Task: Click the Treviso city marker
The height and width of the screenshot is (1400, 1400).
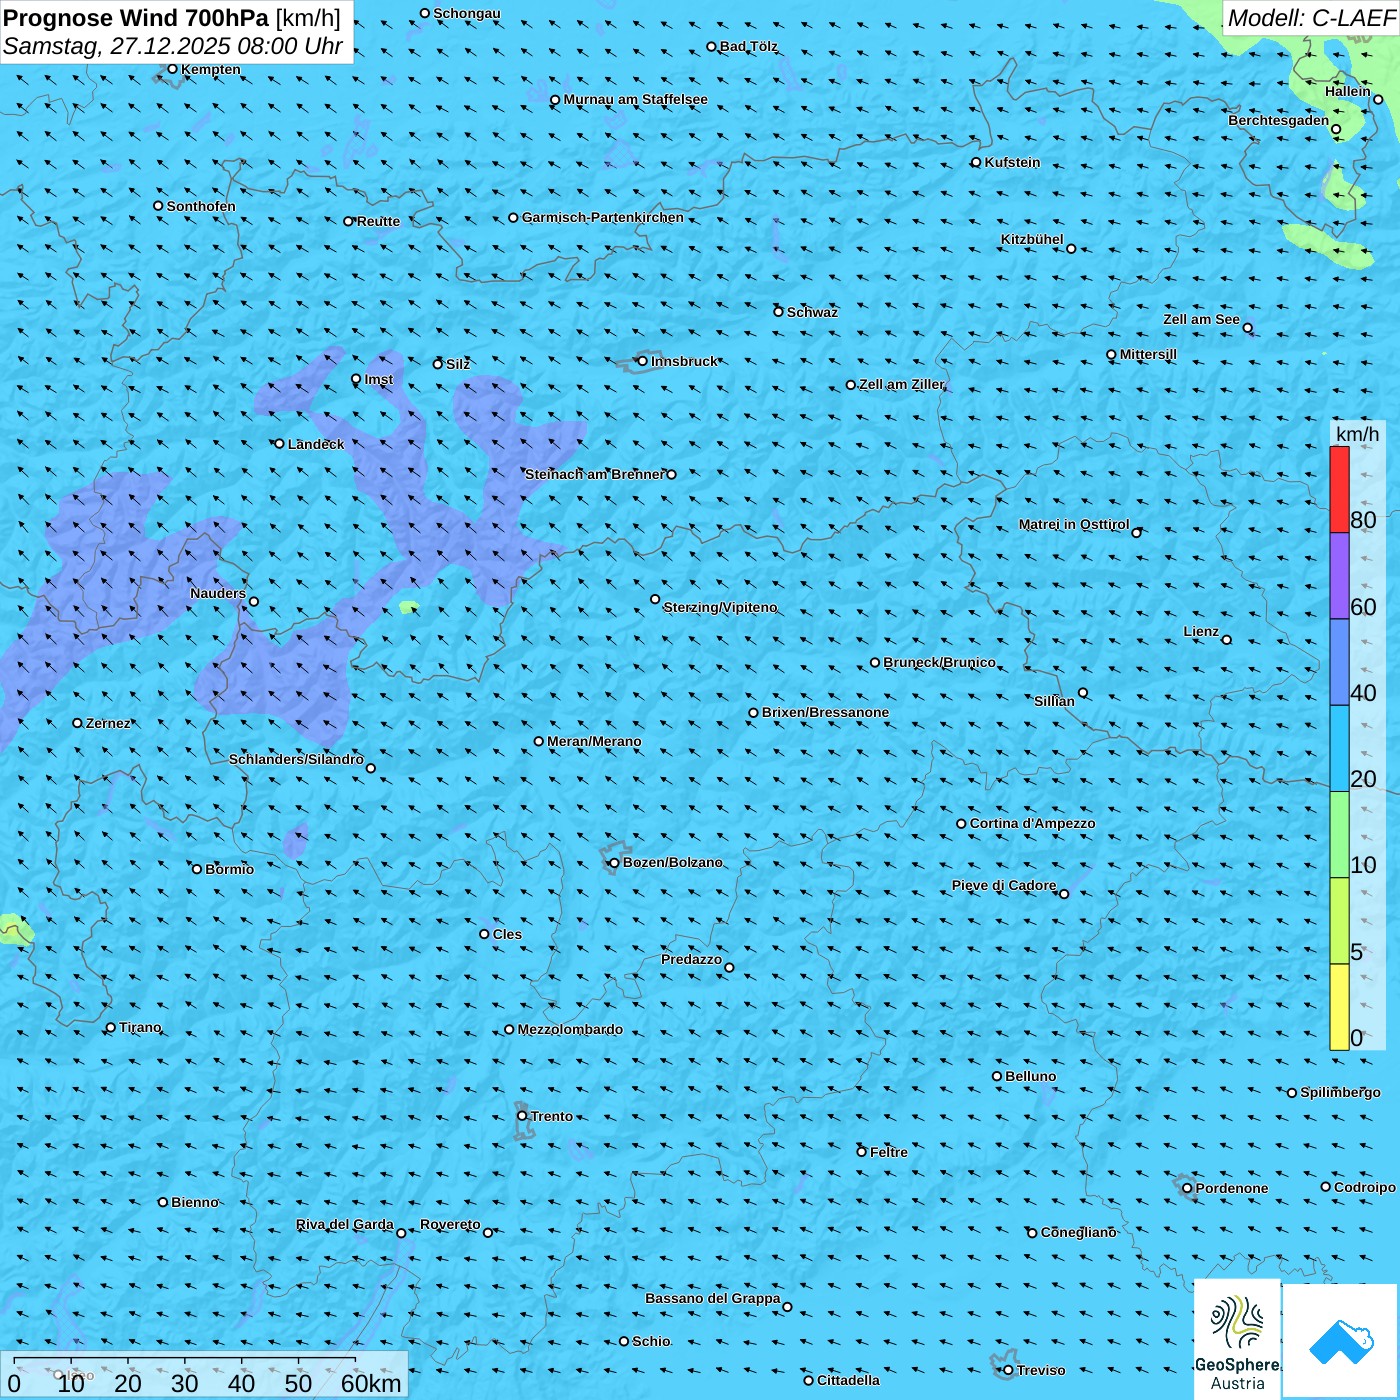Action: tap(1009, 1370)
